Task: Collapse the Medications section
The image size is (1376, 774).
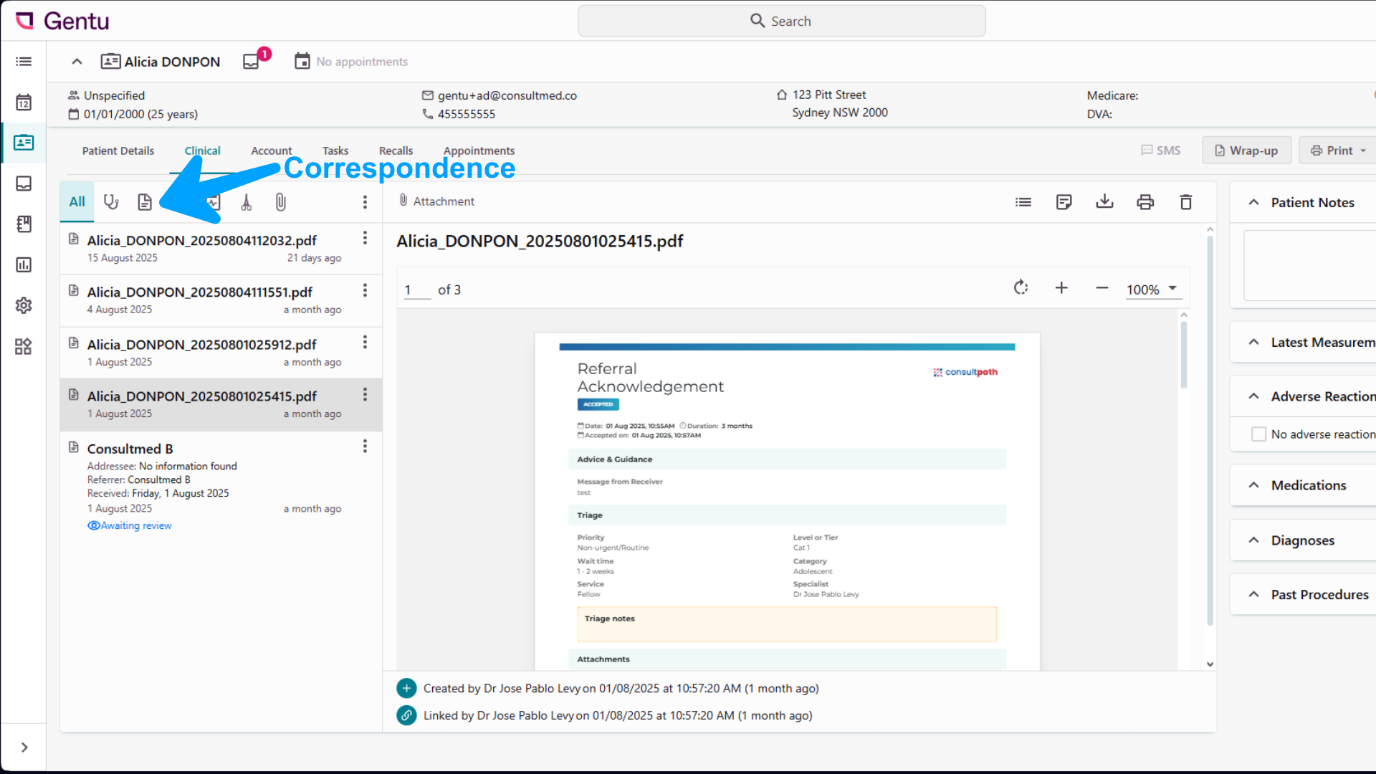Action: [1253, 485]
